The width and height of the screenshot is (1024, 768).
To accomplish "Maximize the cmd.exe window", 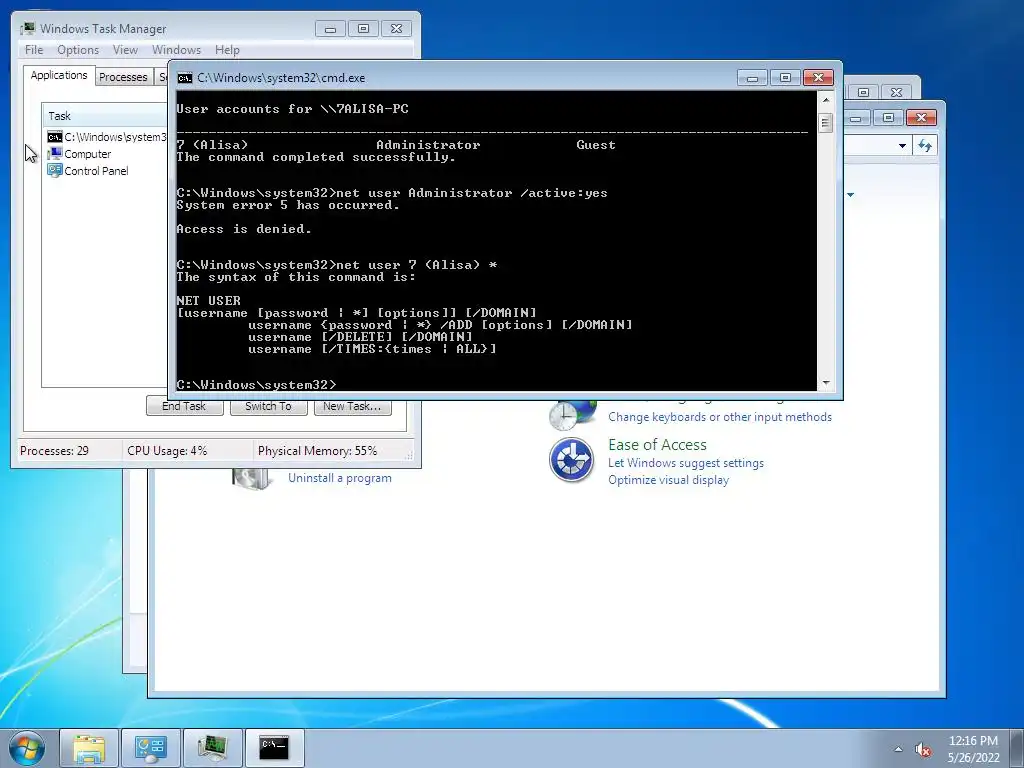I will tap(785, 78).
